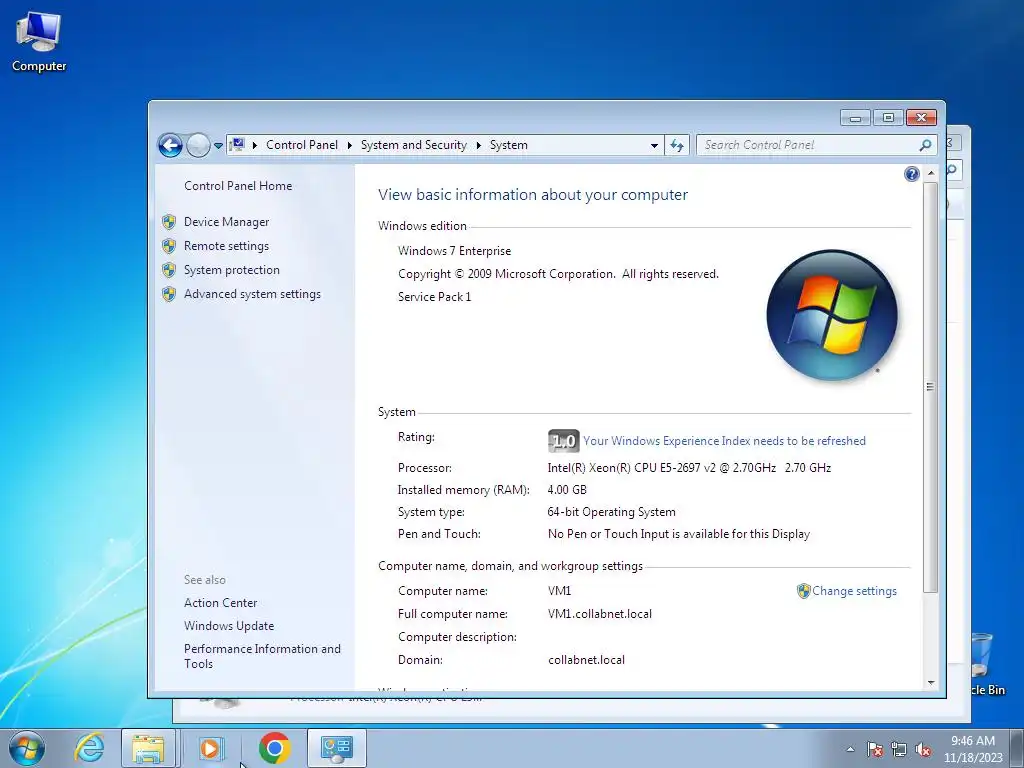Open the clock showing 9:46 AM

pos(973,749)
